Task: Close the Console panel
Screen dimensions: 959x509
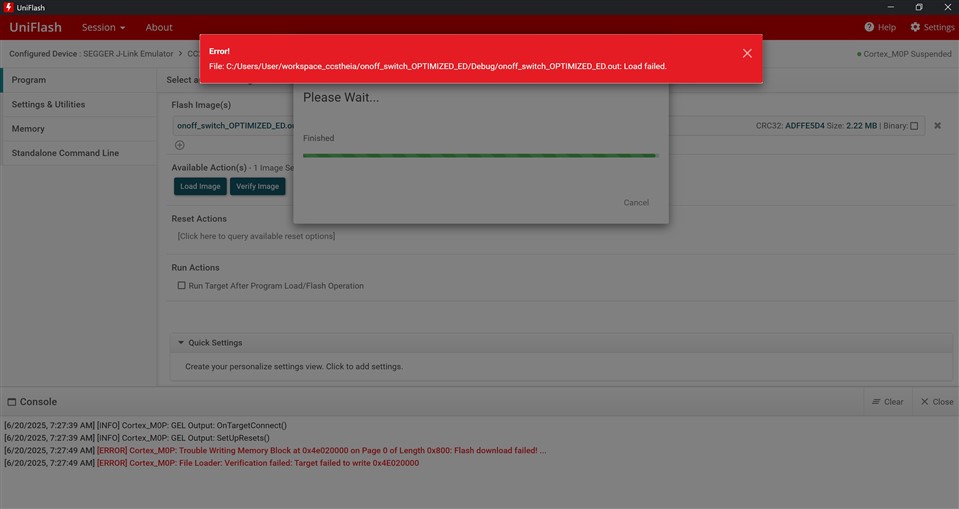Action: click(x=937, y=402)
